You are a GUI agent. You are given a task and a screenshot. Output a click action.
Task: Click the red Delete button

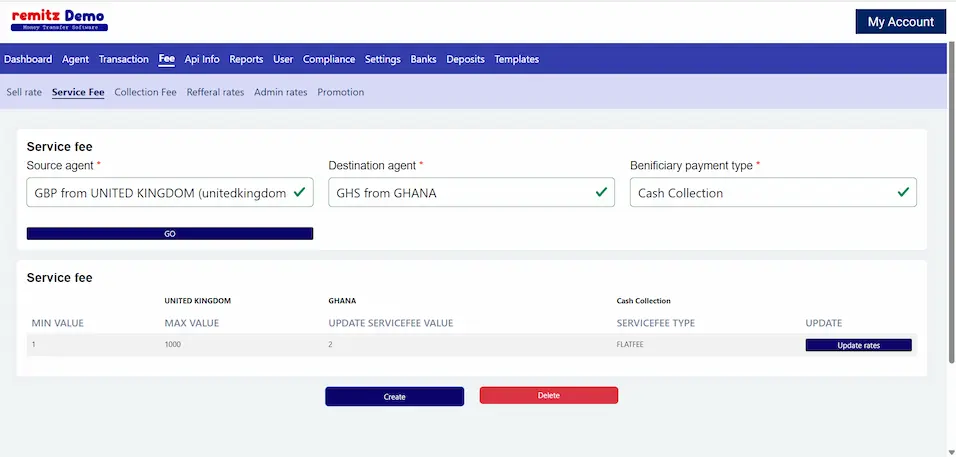(549, 395)
